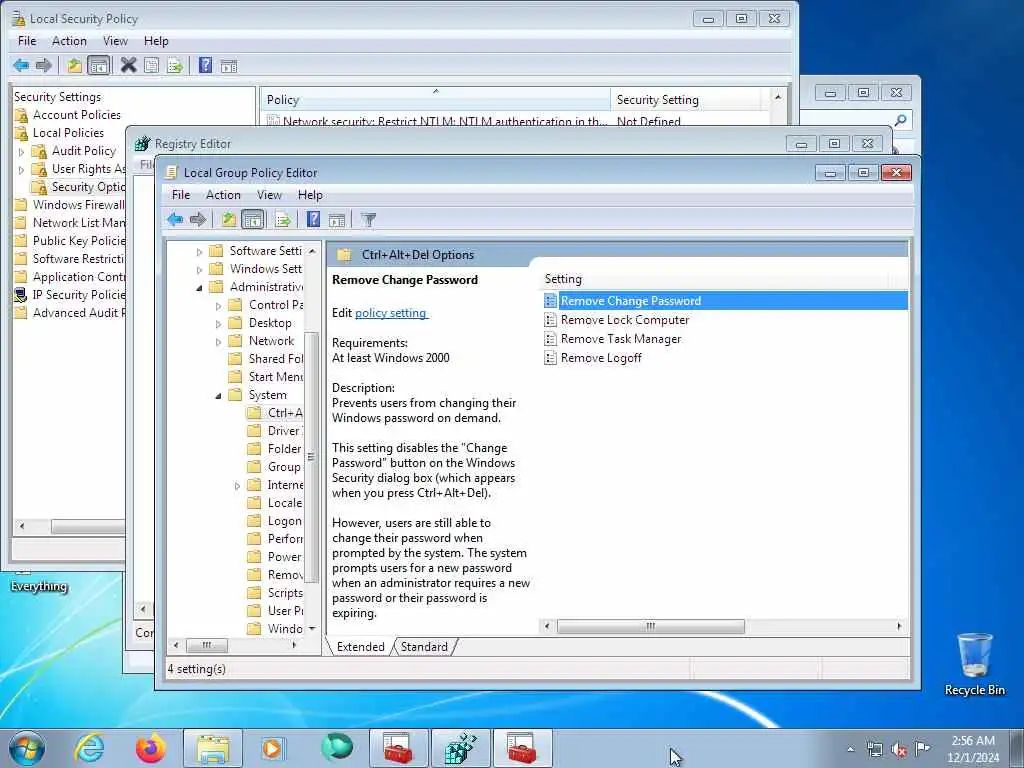Click Forward arrow in Group Policy Editor toolbar
Image resolution: width=1024 pixels, height=768 pixels.
[198, 219]
